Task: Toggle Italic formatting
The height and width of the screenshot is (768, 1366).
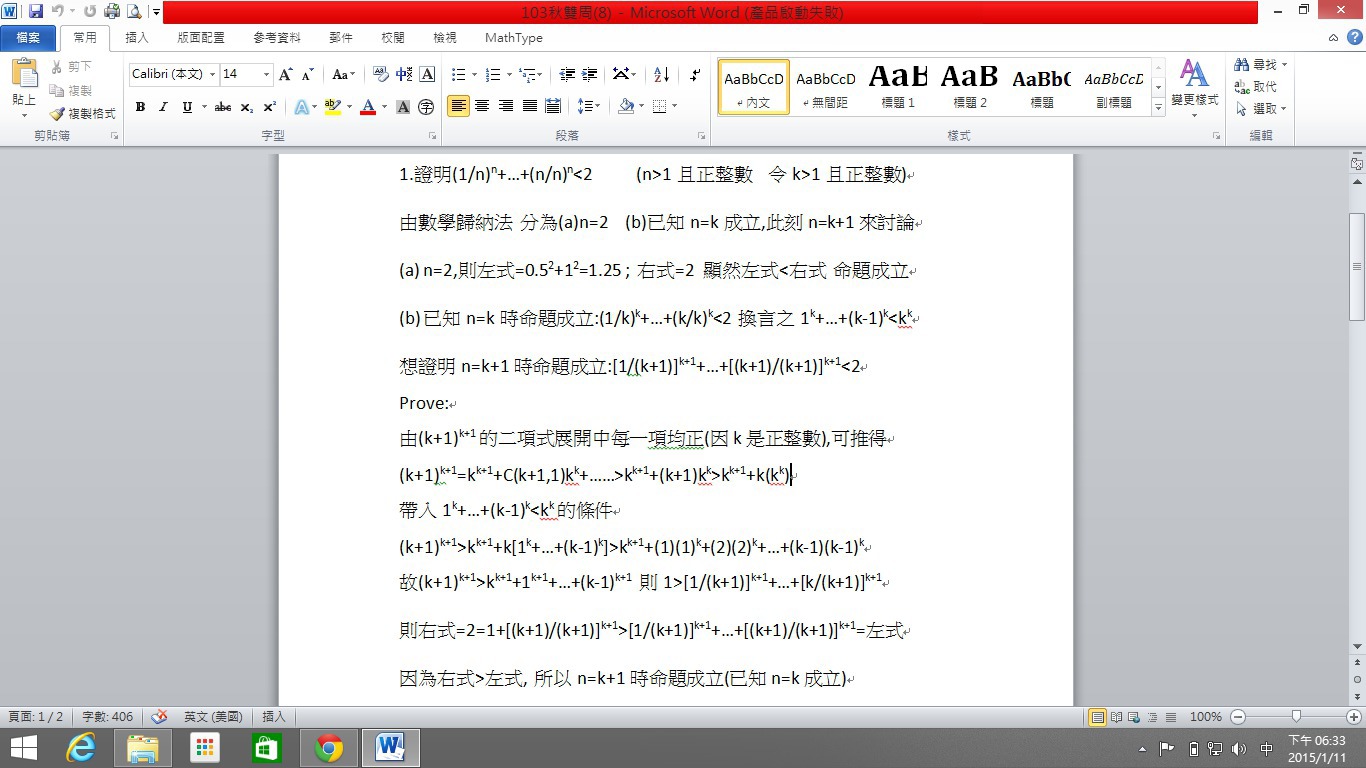Action: pos(163,107)
